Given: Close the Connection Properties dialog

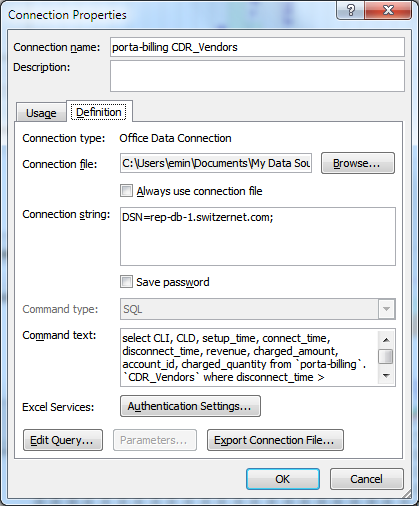Looking at the screenshot, I should tap(388, 10).
